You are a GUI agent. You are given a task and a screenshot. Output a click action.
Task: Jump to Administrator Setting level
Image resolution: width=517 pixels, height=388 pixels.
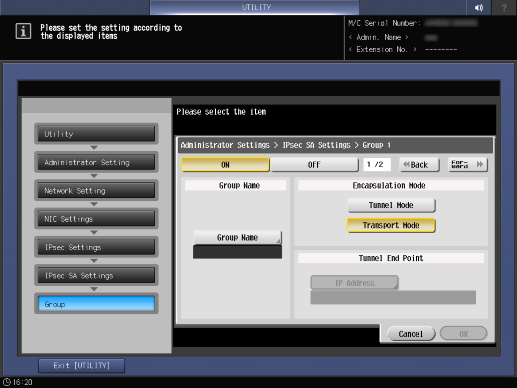tap(96, 162)
